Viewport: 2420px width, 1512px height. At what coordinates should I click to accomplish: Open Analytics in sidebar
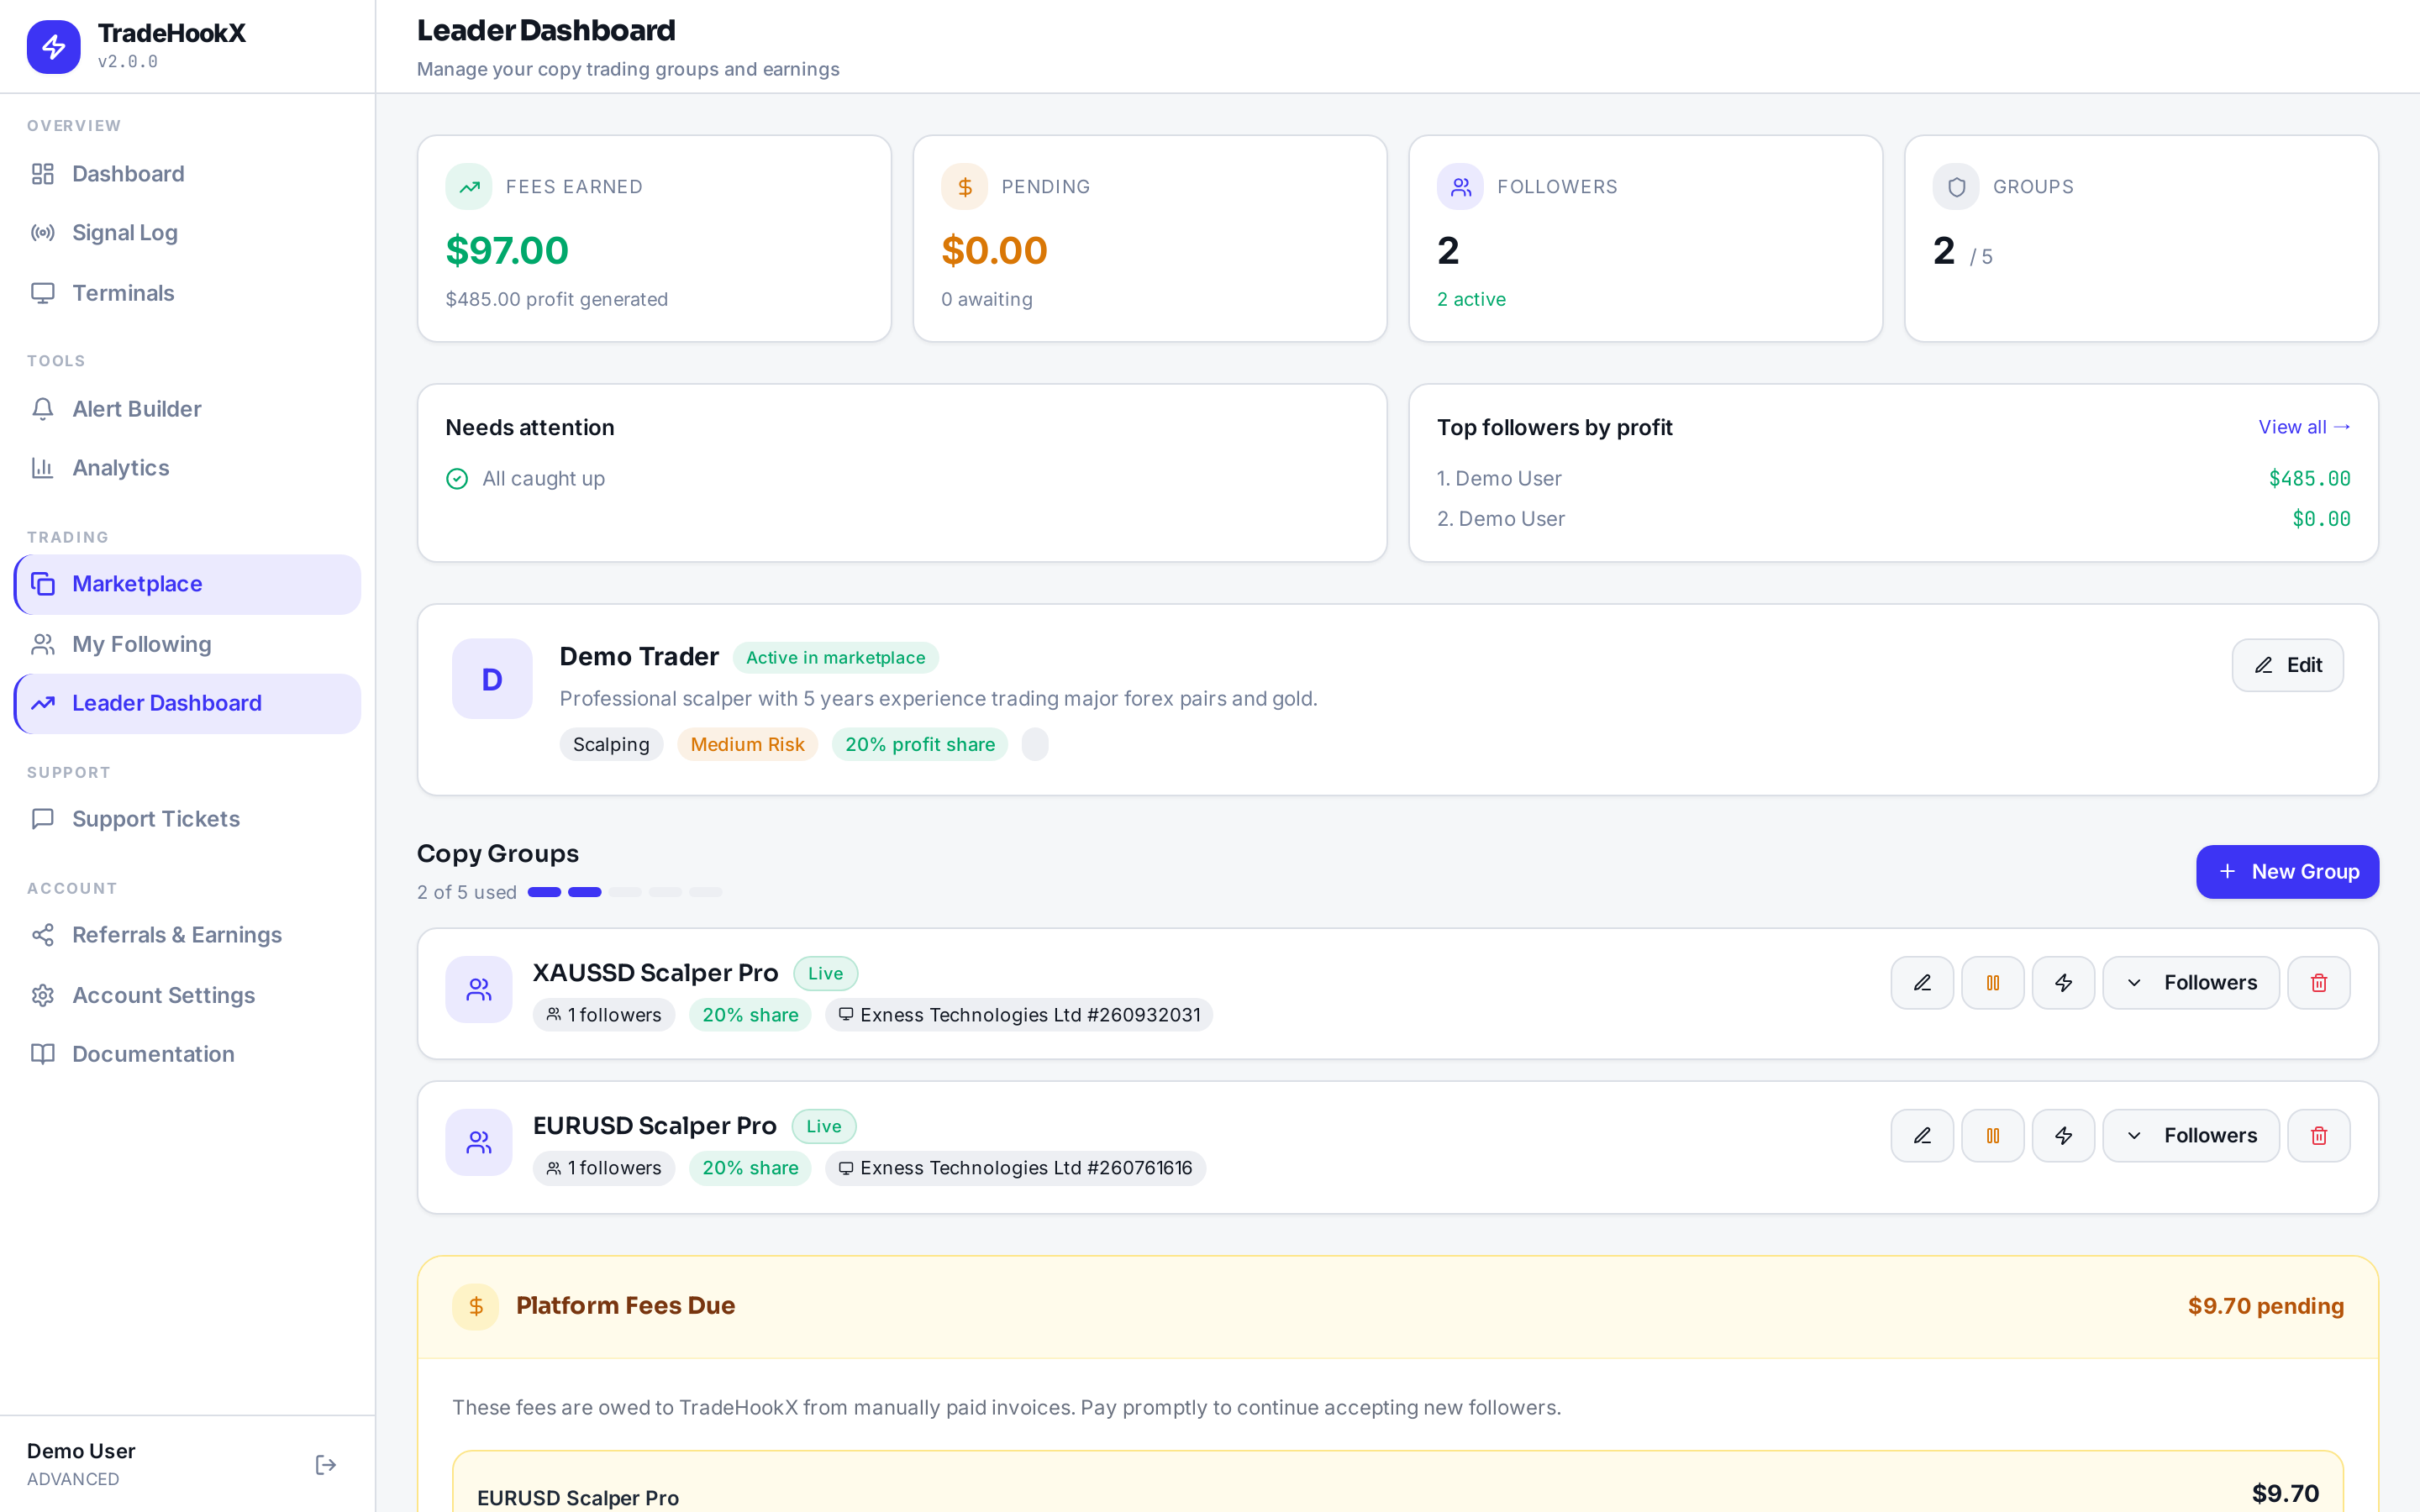click(187, 468)
